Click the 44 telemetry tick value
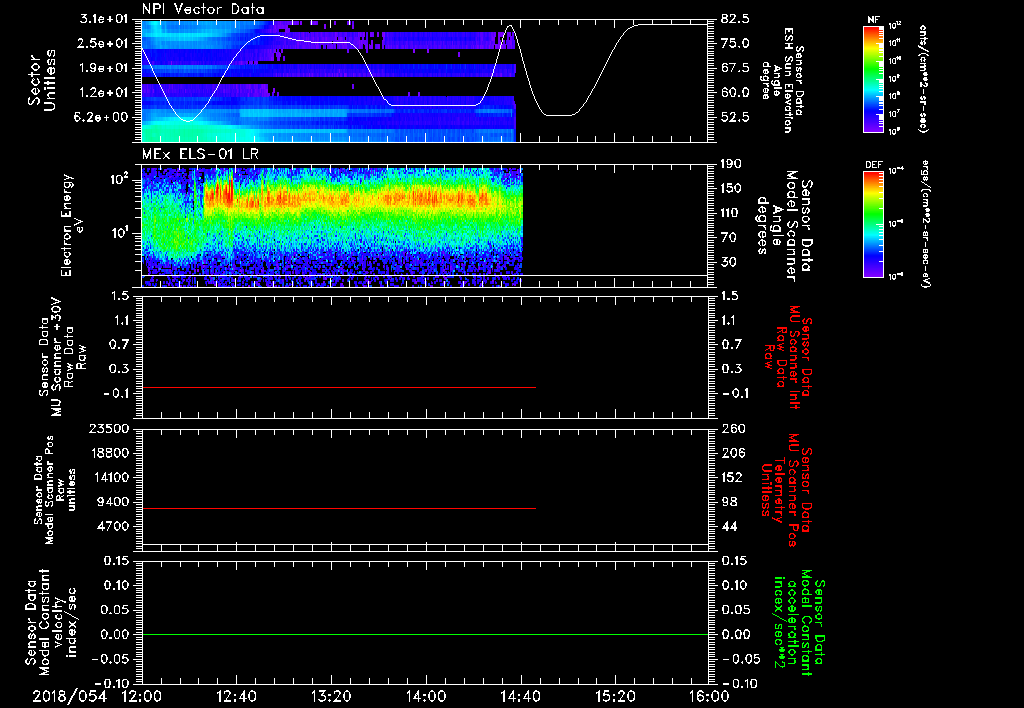 (x=729, y=526)
